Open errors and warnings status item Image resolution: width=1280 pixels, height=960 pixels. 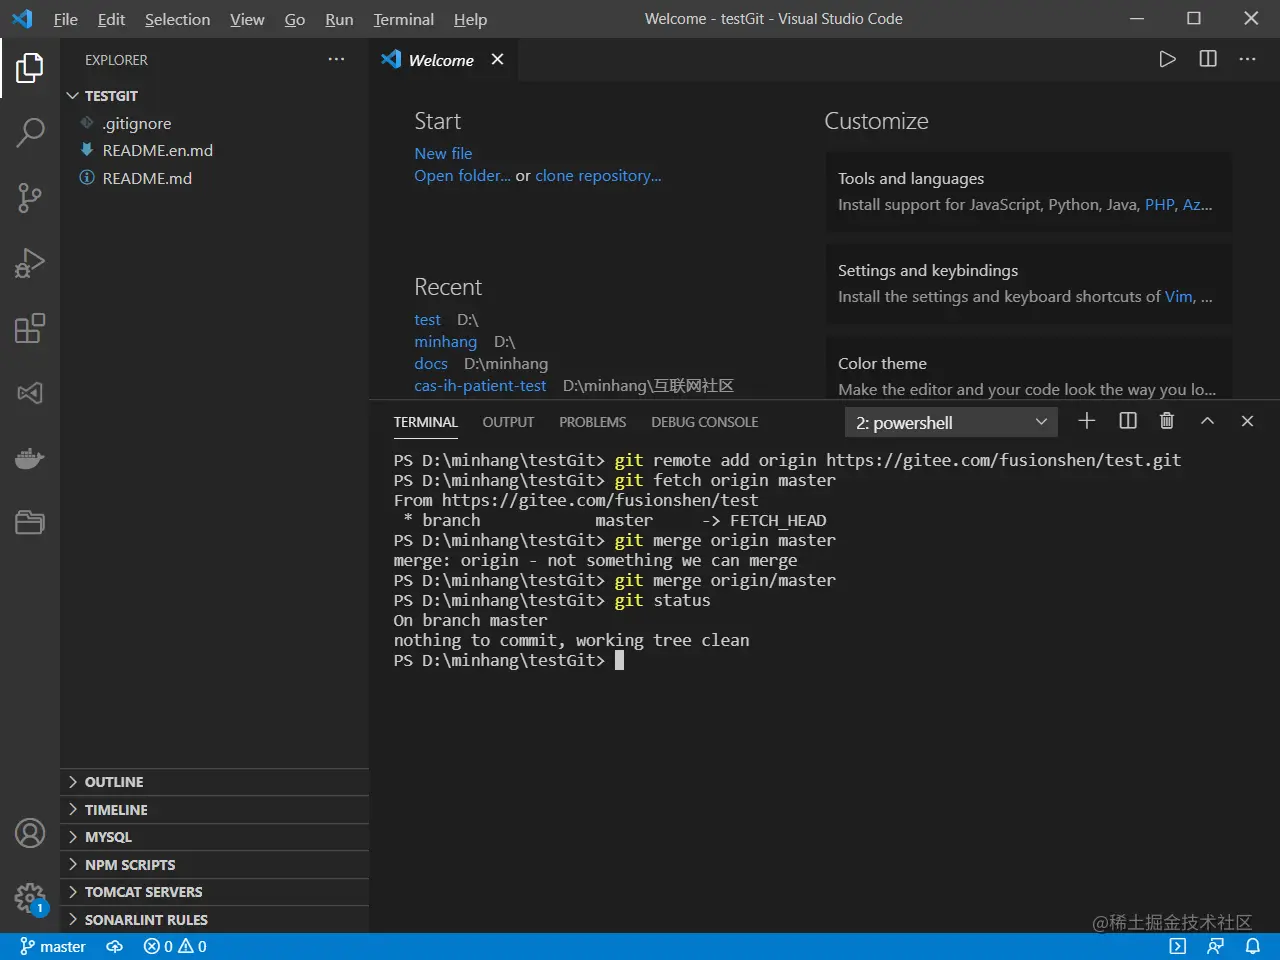point(175,946)
